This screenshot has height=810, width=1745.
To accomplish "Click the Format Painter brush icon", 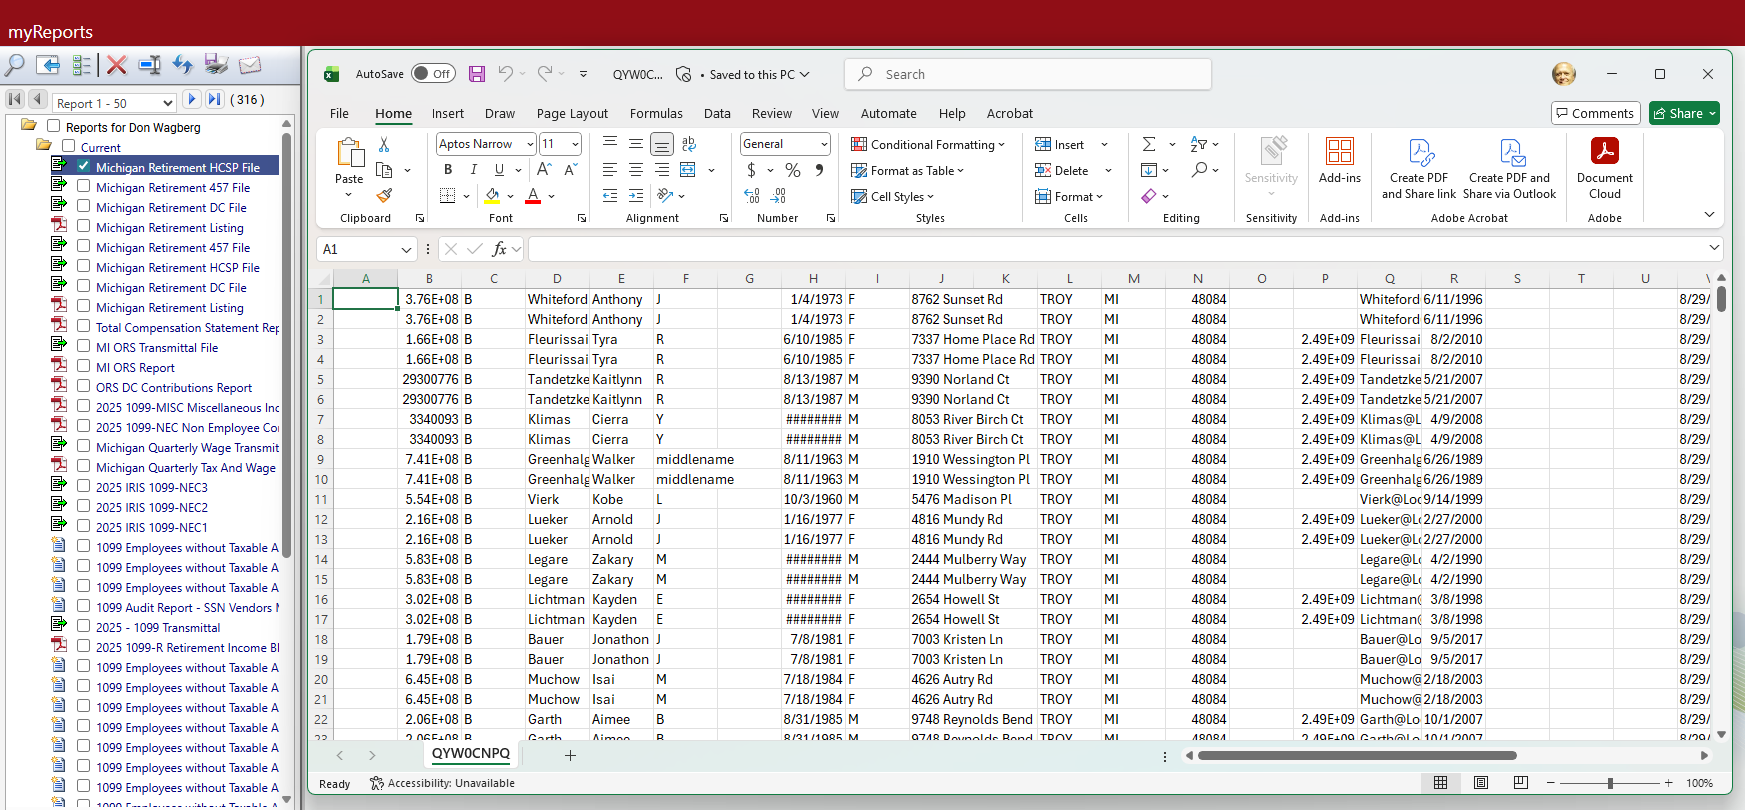I will pos(384,196).
